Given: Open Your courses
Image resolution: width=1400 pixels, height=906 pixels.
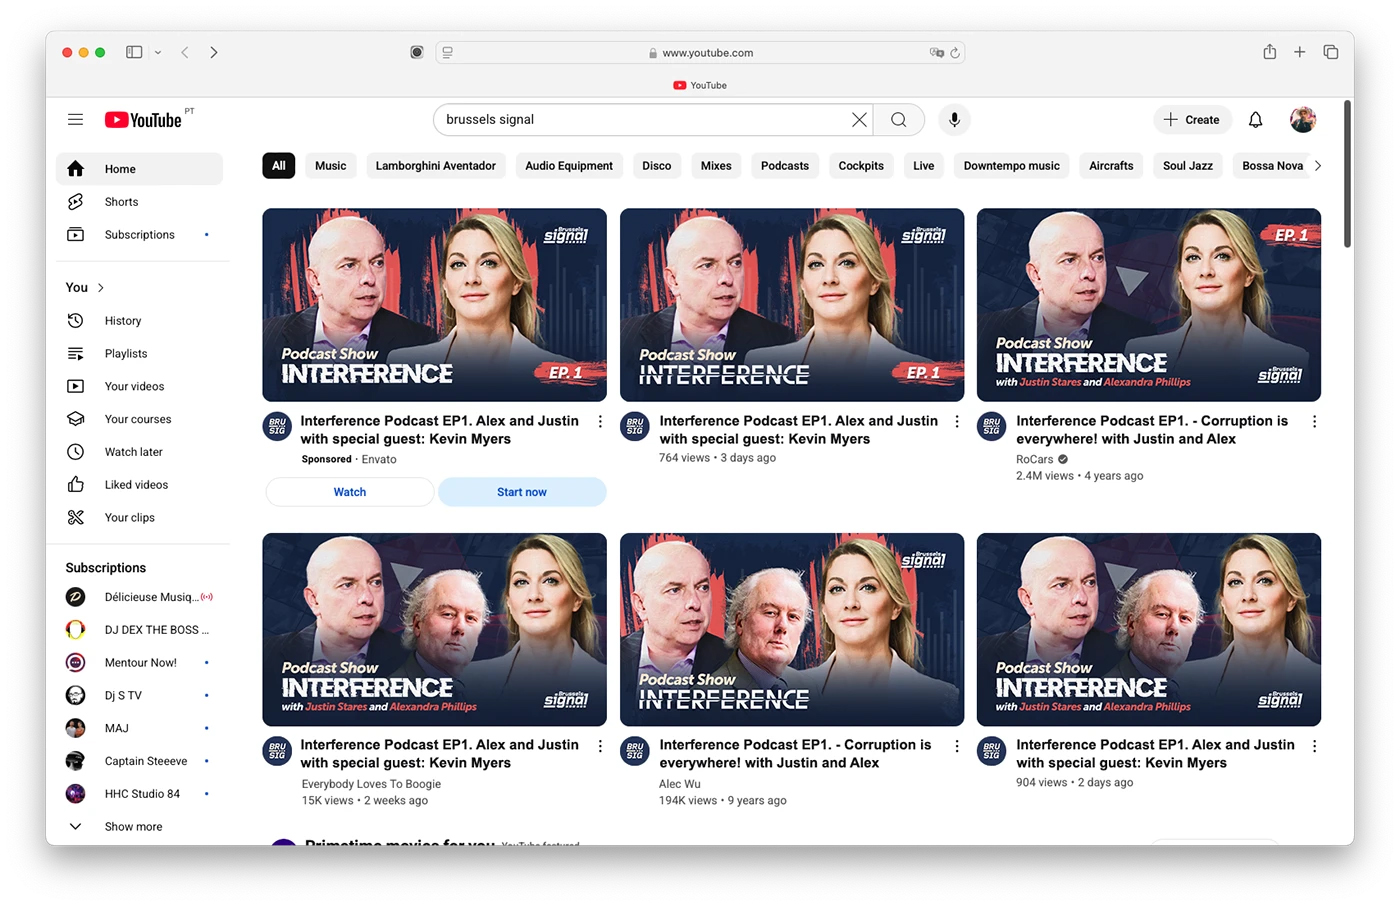Looking at the screenshot, I should click(140, 420).
